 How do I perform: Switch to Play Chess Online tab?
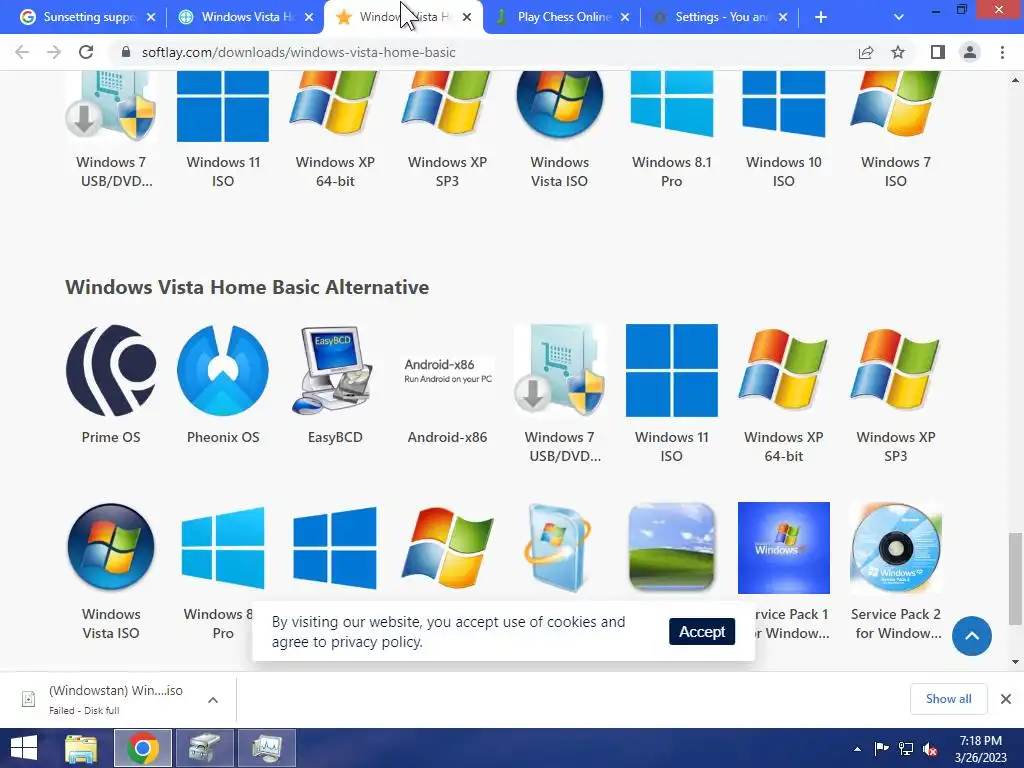562,17
